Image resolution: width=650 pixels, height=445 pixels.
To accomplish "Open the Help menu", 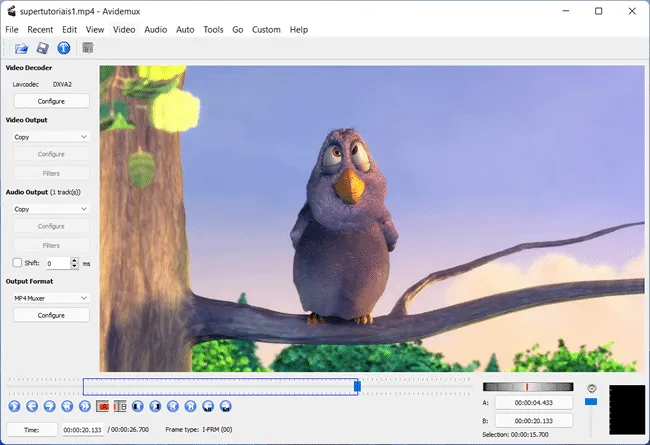I will pyautogui.click(x=298, y=29).
